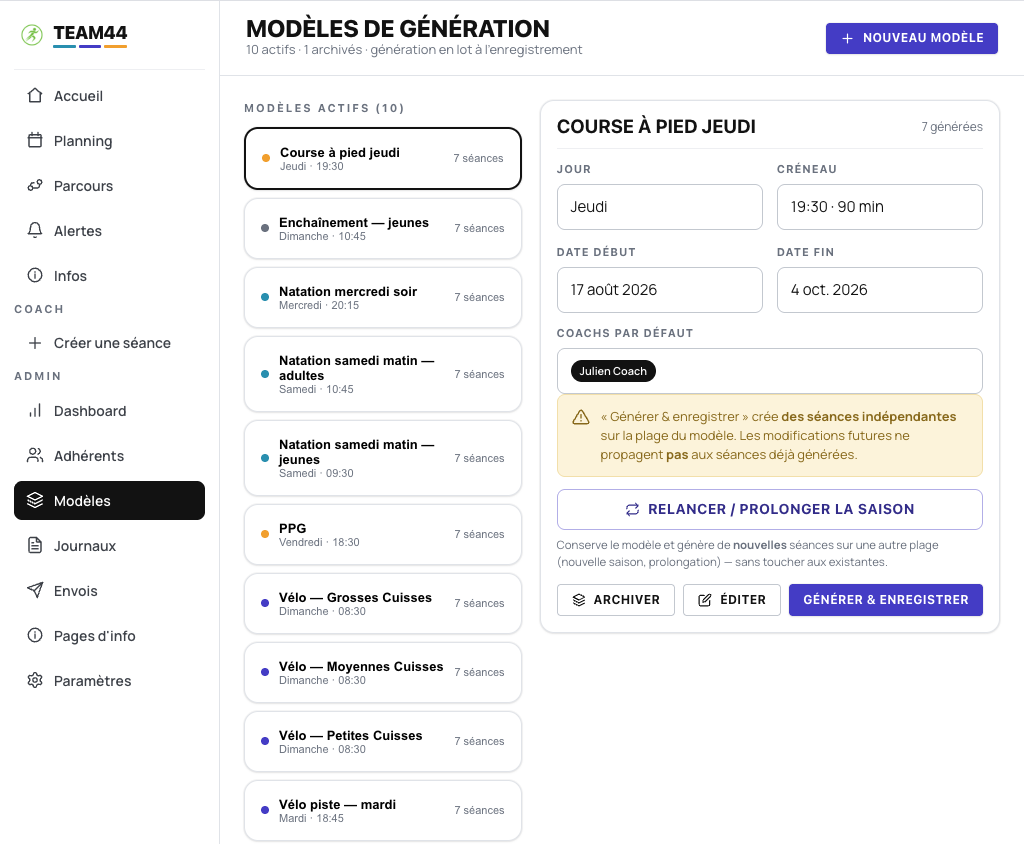Select Vélo piste — mardi model card
The width and height of the screenshot is (1024, 844).
[x=383, y=811]
